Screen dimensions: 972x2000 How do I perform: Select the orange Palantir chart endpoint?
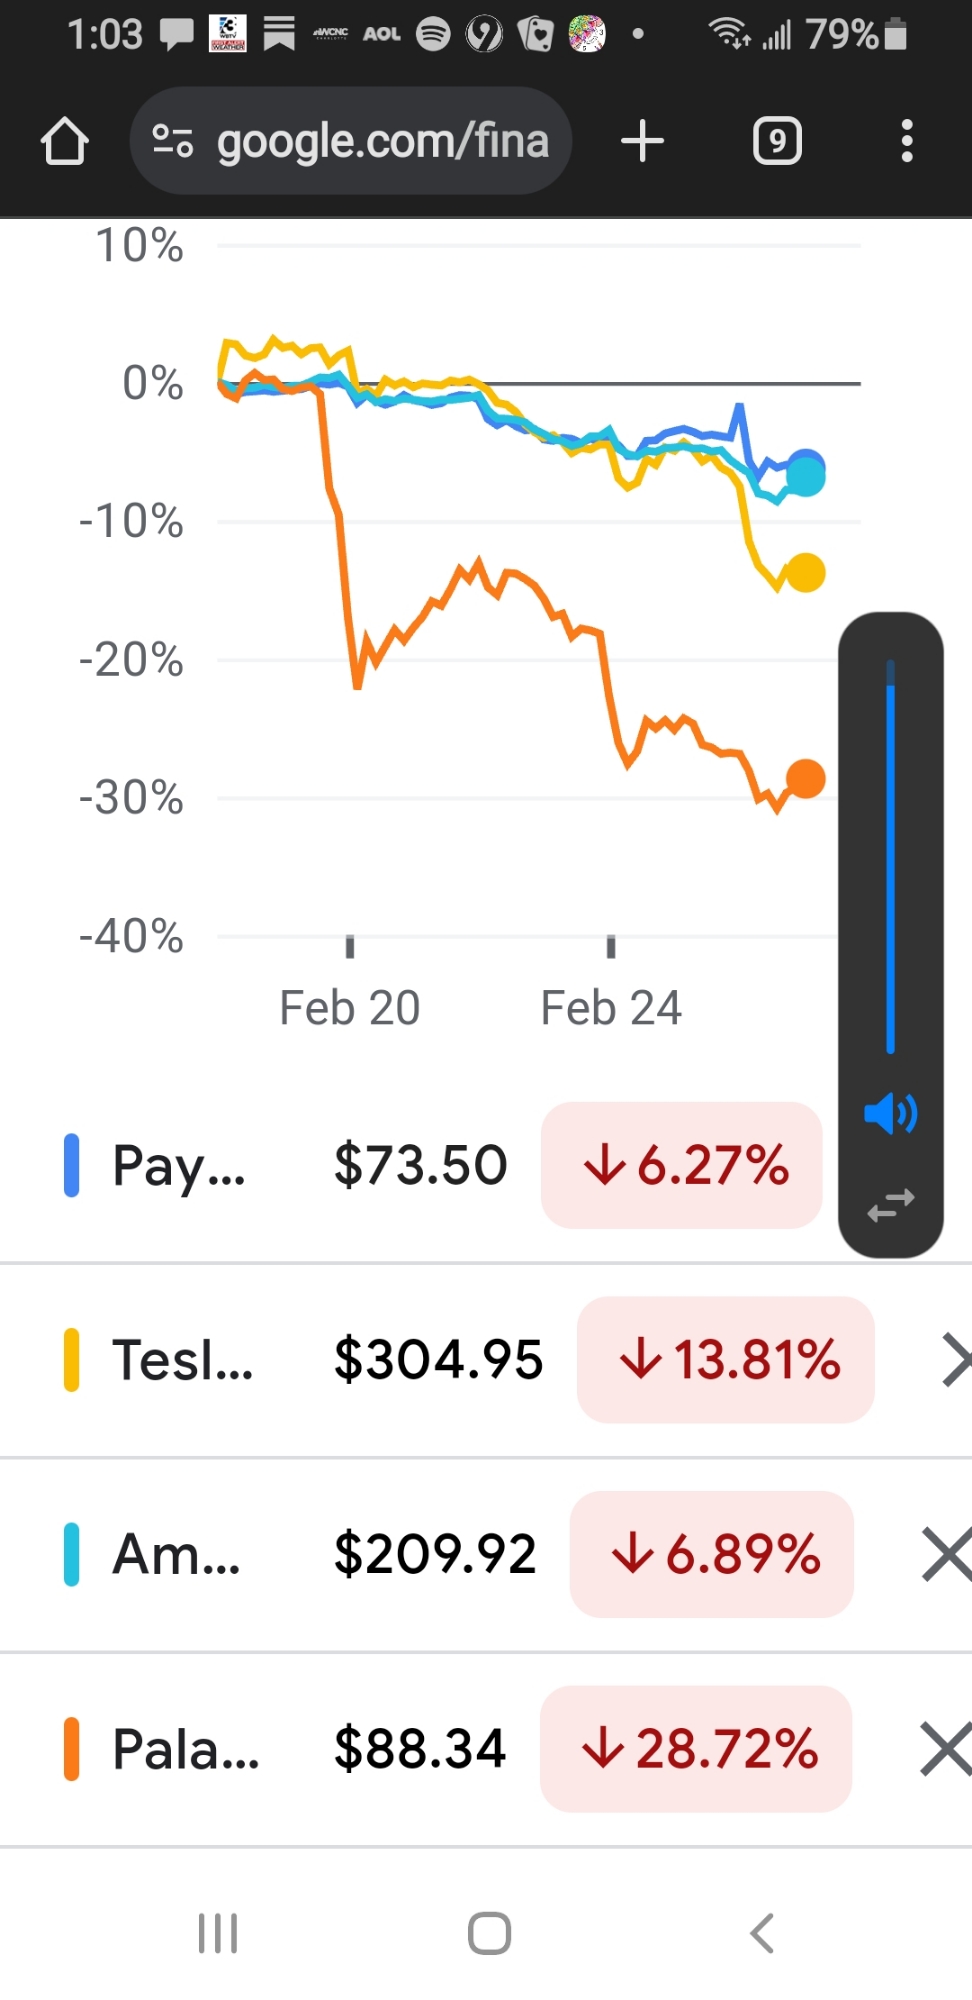pyautogui.click(x=805, y=778)
